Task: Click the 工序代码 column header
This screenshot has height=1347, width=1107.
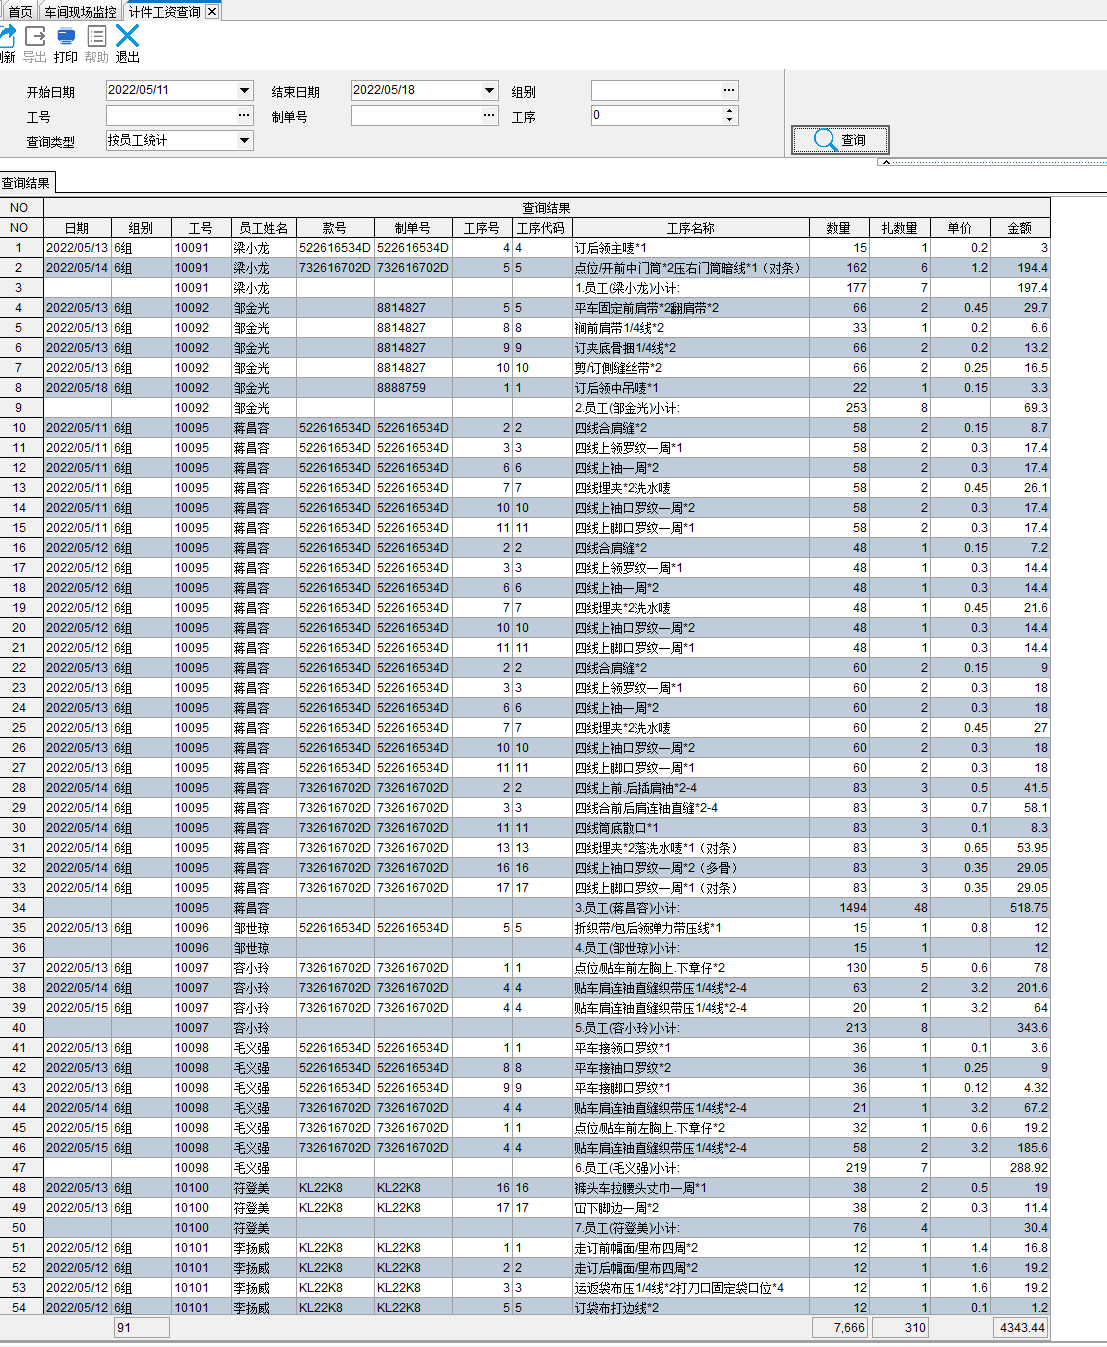Action: tap(541, 228)
